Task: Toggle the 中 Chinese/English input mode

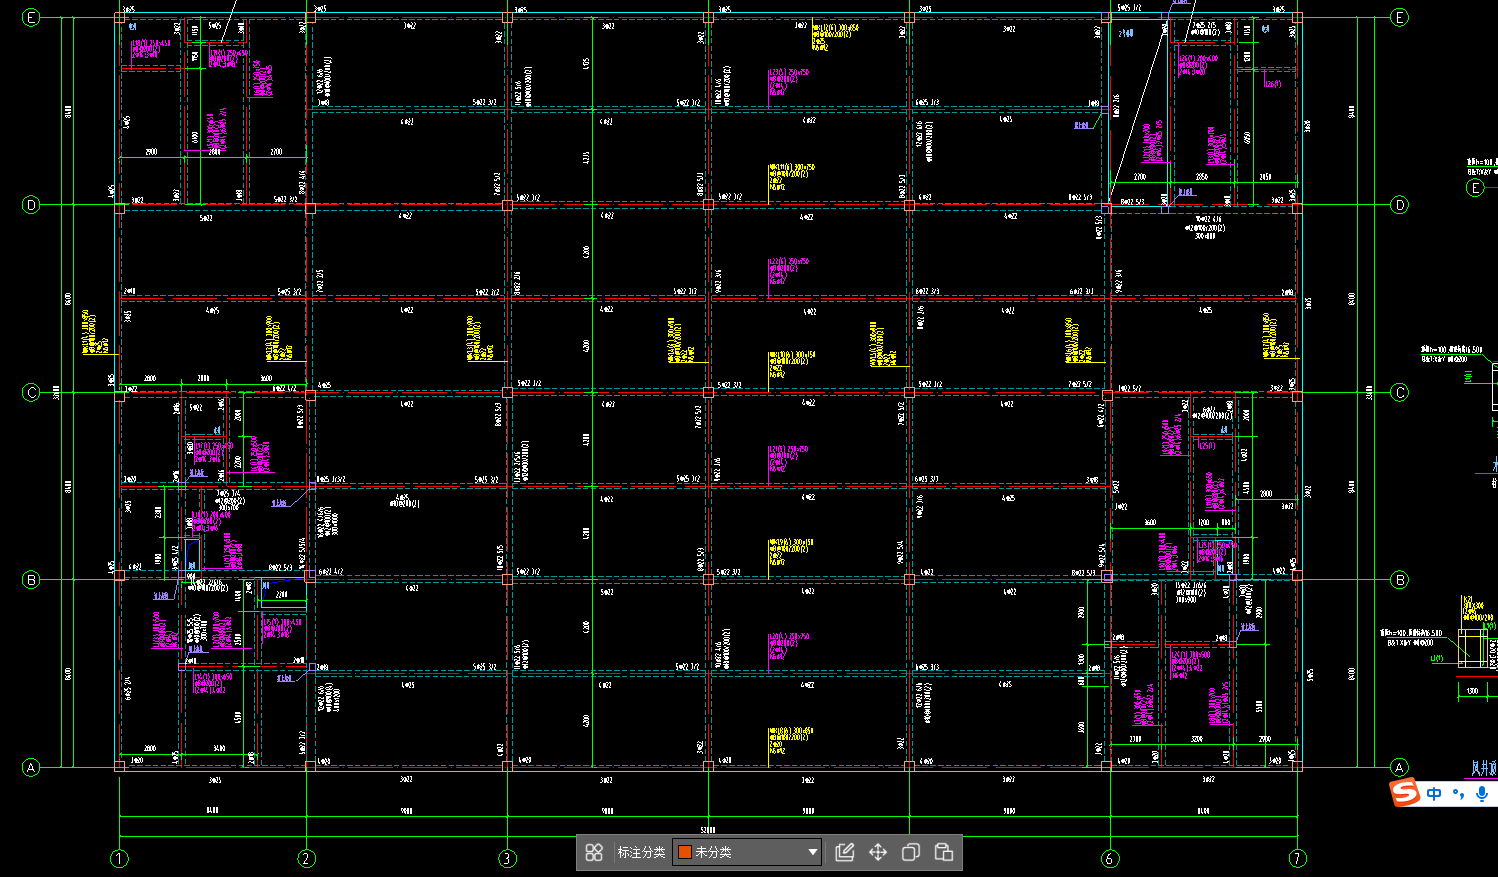Action: click(1435, 794)
